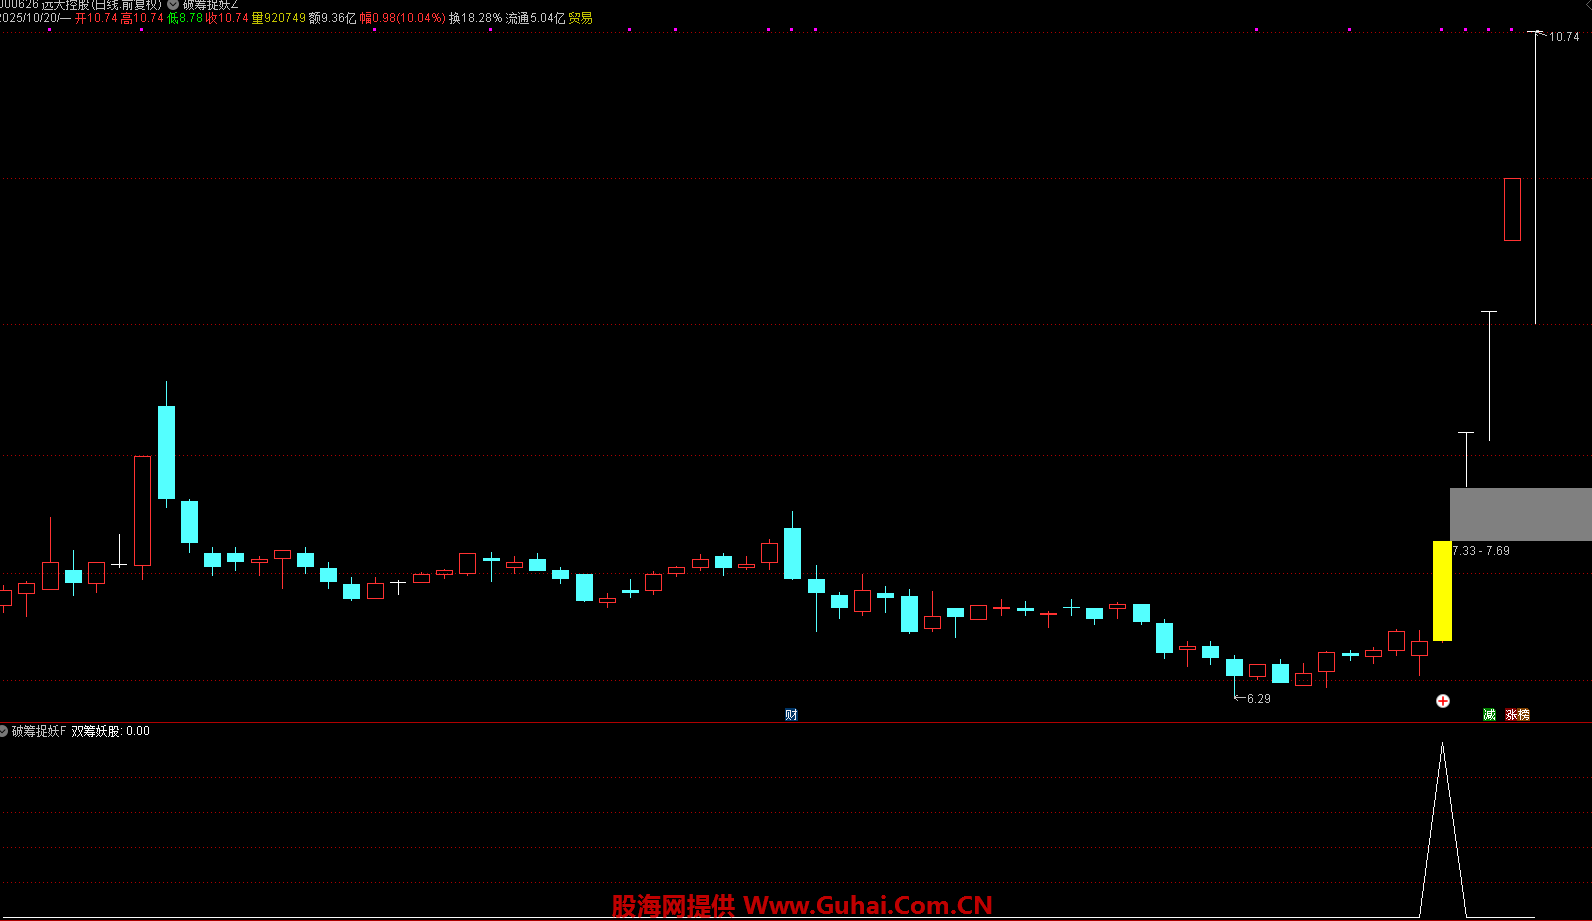
Task: Select the 破筹捉妖F sub-chart indicator label
Action: [x=39, y=731]
